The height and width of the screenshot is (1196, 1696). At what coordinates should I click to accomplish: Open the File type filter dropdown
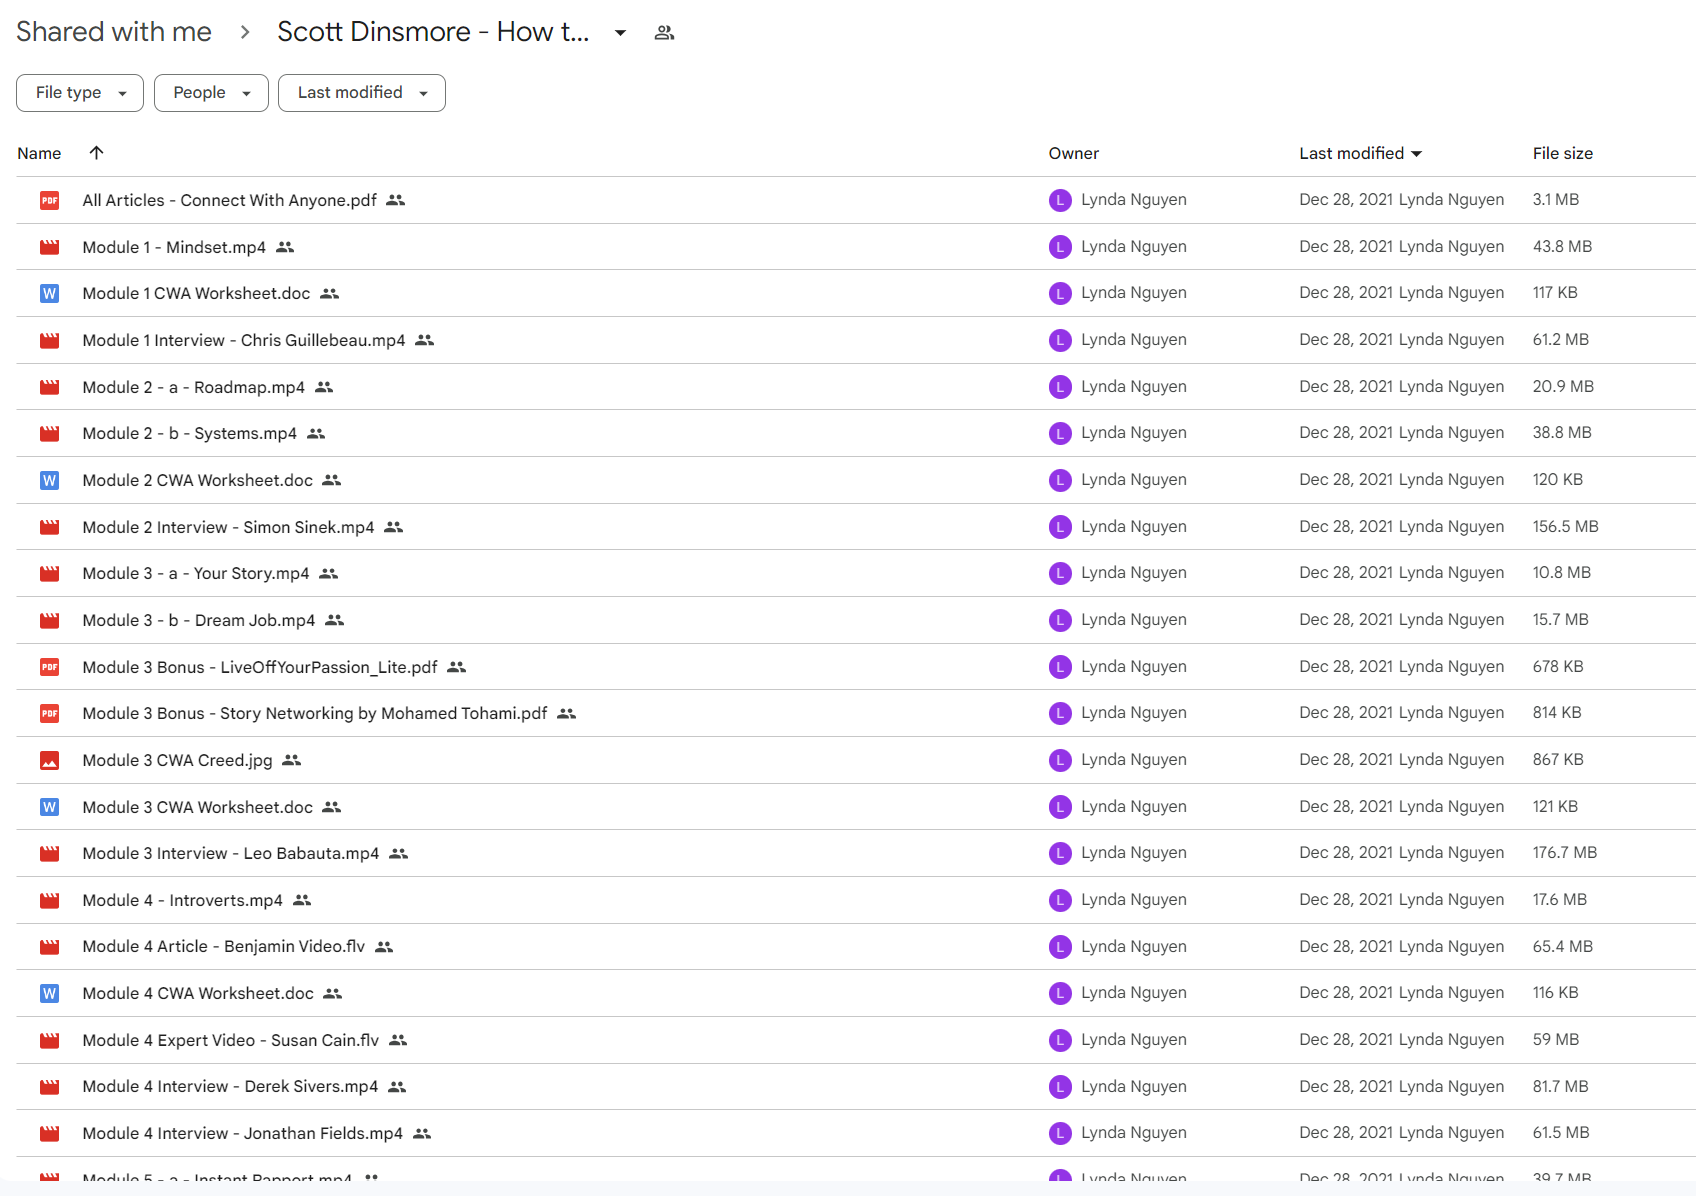[80, 93]
